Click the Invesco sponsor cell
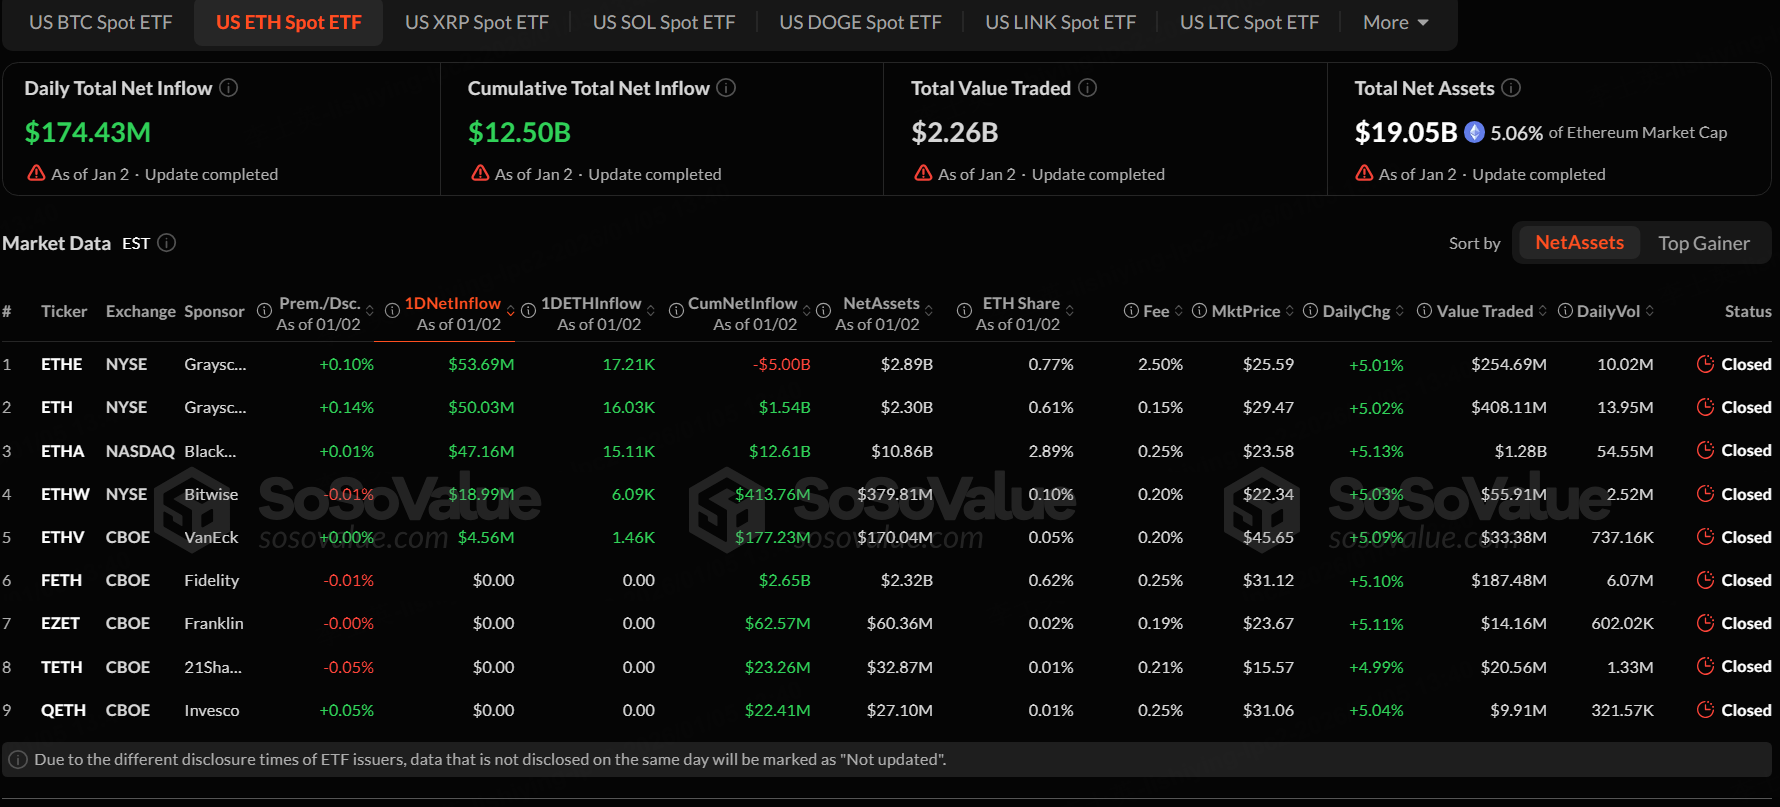Image resolution: width=1780 pixels, height=807 pixels. (212, 710)
